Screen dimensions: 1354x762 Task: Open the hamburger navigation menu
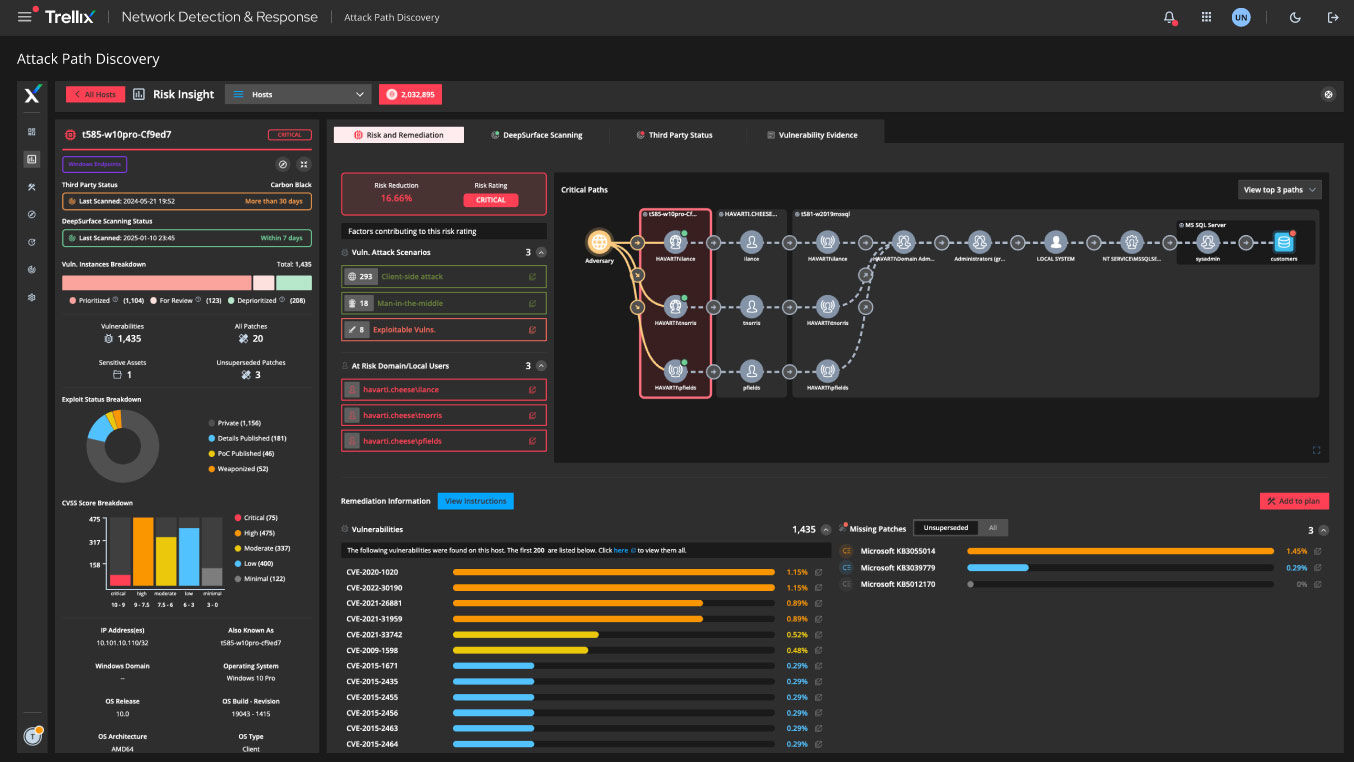click(25, 17)
